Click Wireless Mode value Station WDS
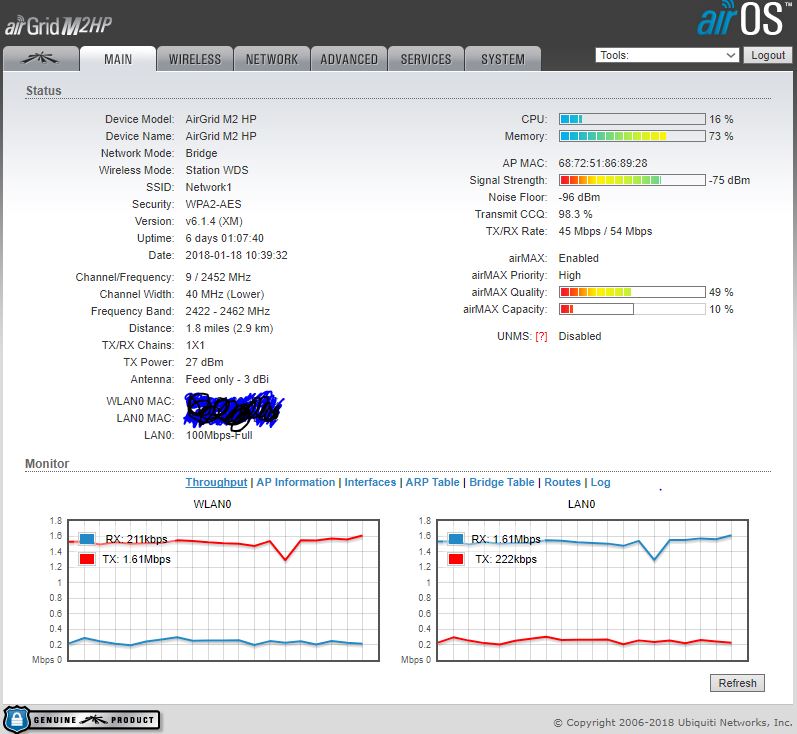The height and width of the screenshot is (734, 797). tap(217, 170)
